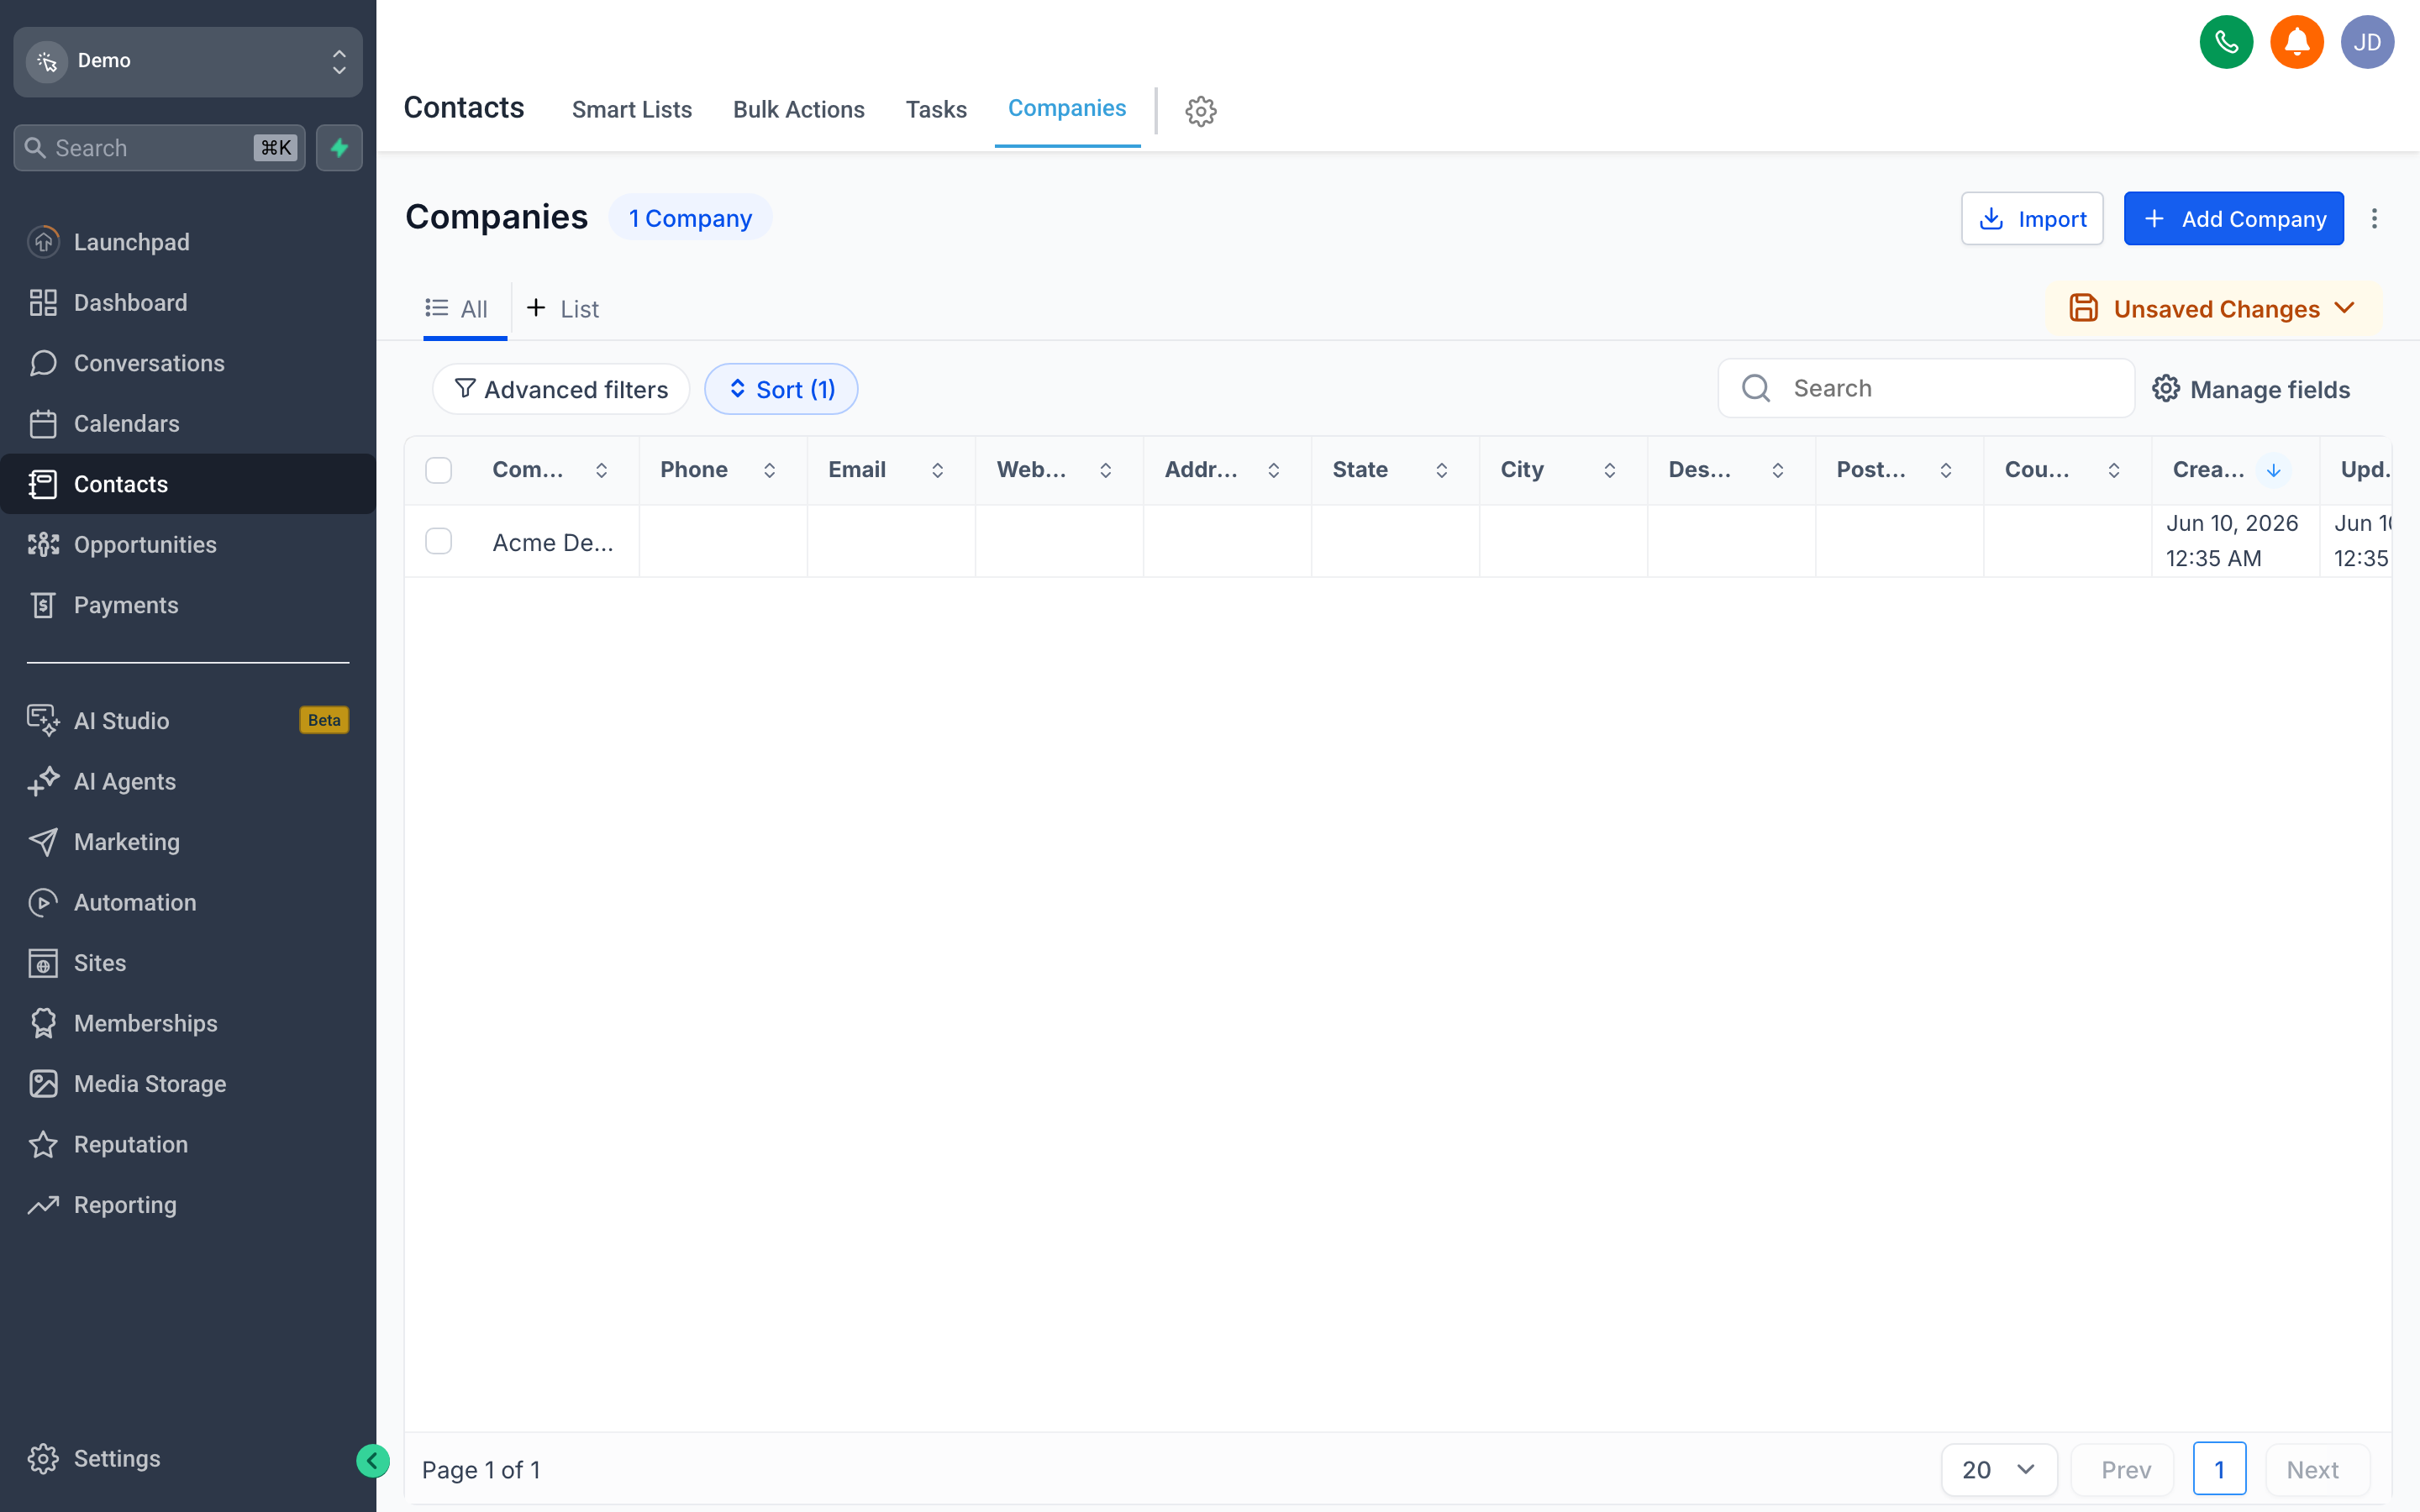Open the Sort (1) options
Viewport: 2420px width, 1512px height.
click(x=781, y=389)
